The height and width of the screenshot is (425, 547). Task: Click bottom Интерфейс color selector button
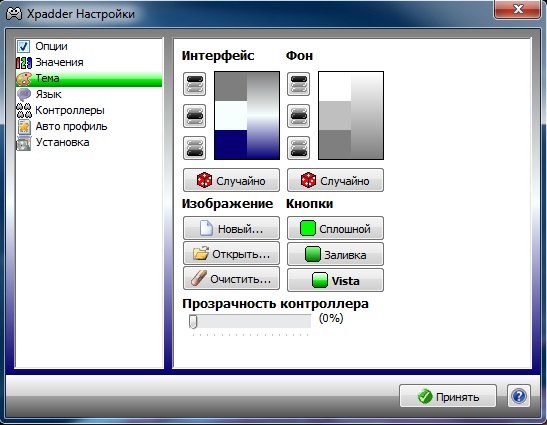pos(195,148)
